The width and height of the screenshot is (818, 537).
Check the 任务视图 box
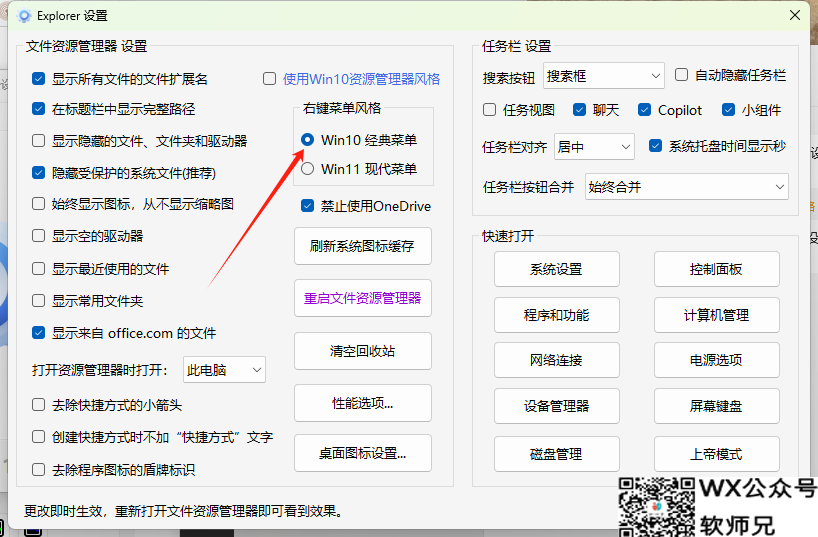click(x=489, y=110)
